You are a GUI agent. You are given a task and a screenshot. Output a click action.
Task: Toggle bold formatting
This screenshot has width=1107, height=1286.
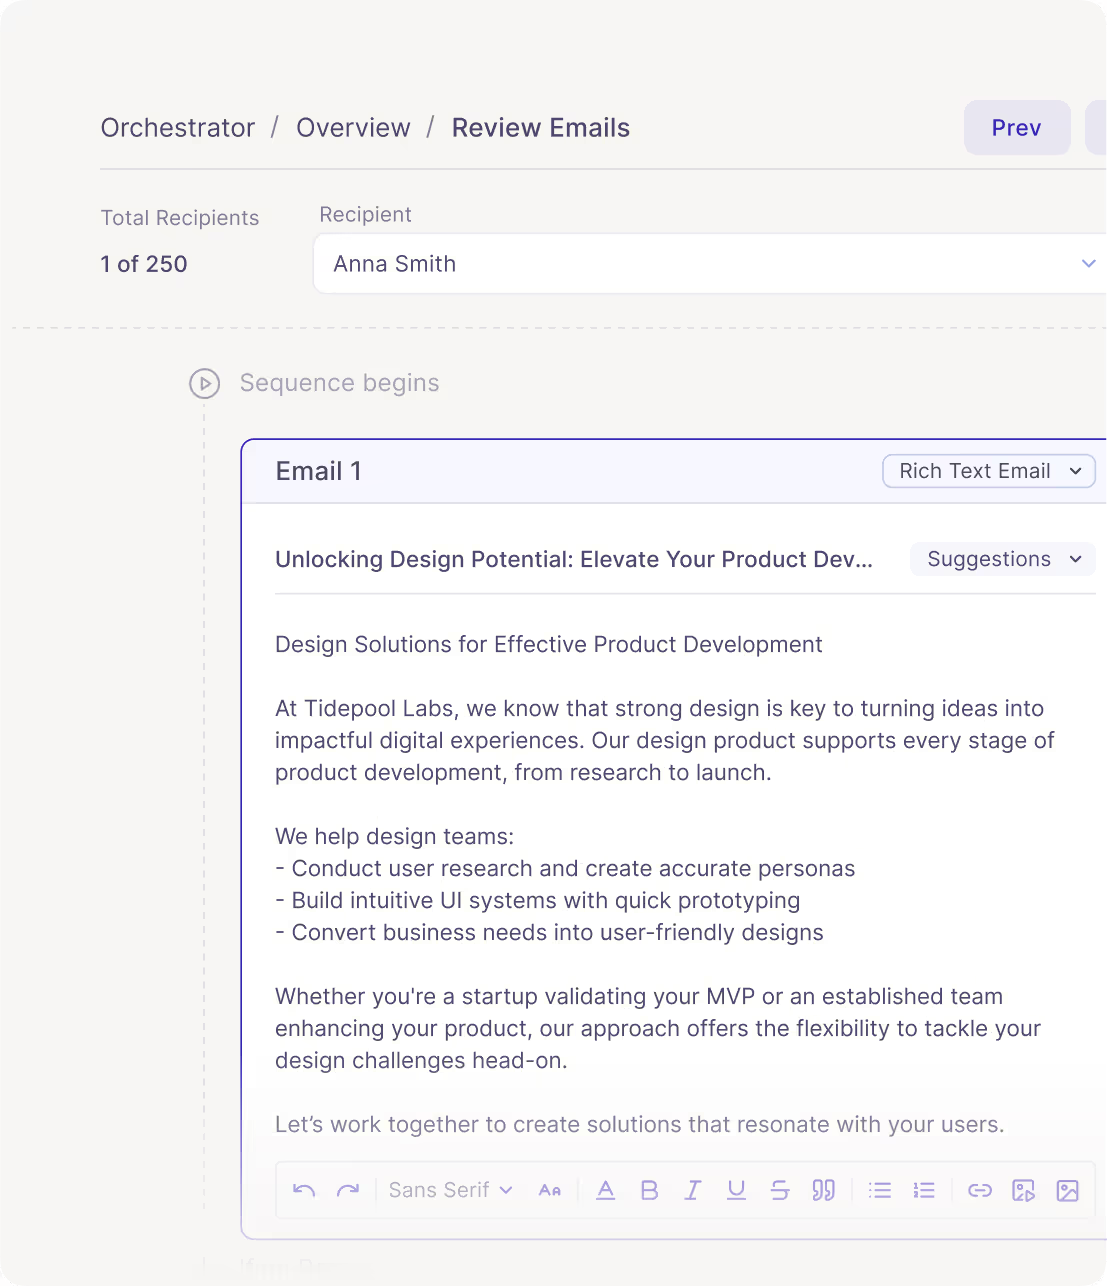(649, 1190)
